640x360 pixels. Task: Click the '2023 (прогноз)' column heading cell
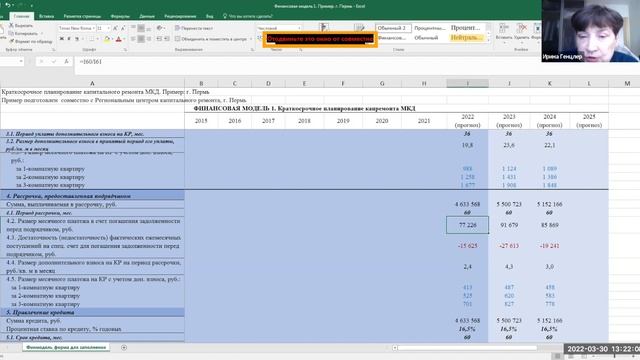tap(509, 121)
